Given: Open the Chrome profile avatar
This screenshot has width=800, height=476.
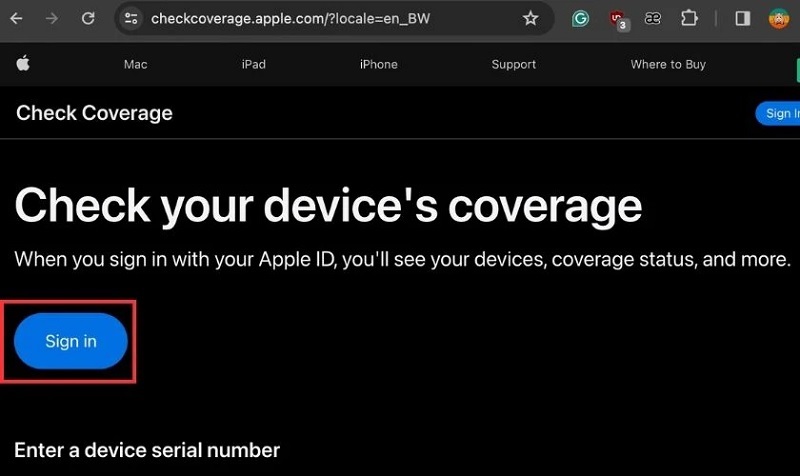Looking at the screenshot, I should click(778, 18).
